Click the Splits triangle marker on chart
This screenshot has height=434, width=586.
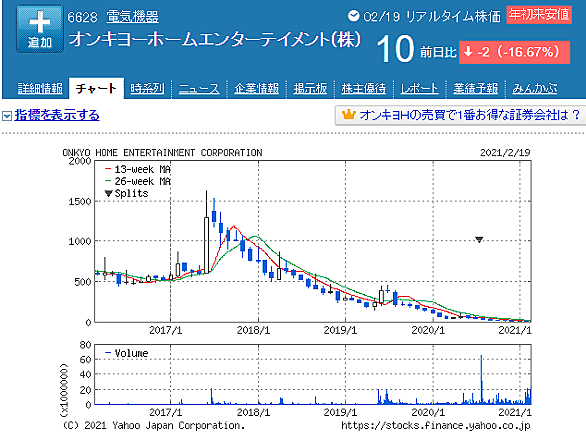pos(479,239)
